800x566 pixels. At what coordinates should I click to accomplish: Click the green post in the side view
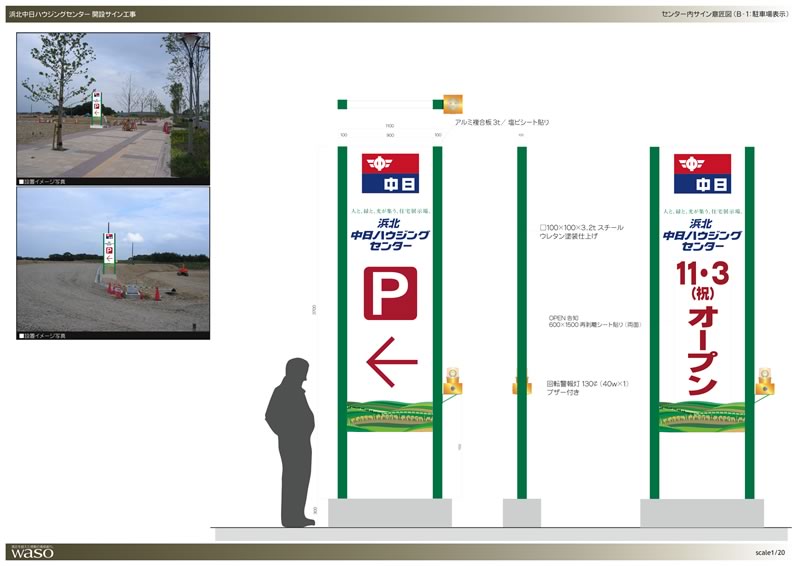[521, 323]
